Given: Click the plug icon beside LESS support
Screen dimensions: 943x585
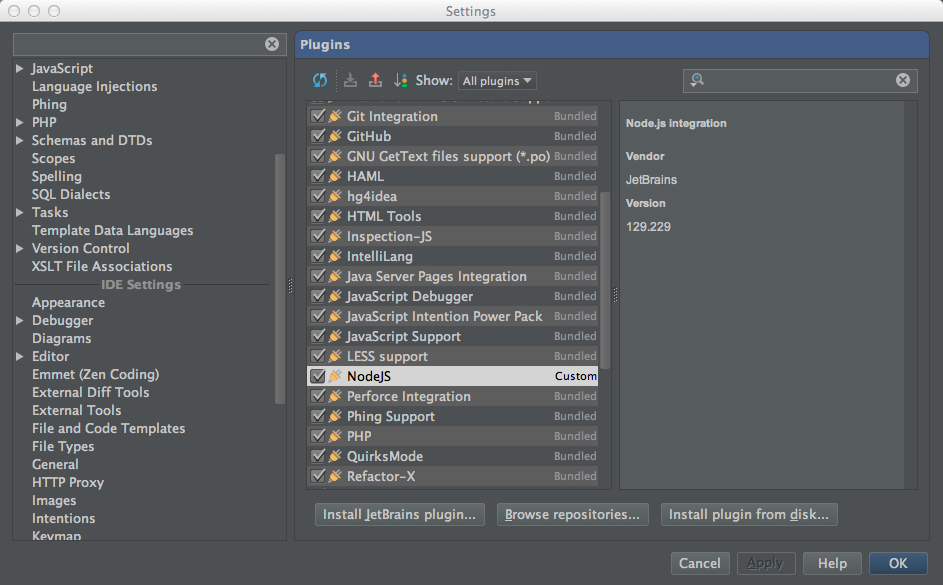Looking at the screenshot, I should pyautogui.click(x=336, y=356).
